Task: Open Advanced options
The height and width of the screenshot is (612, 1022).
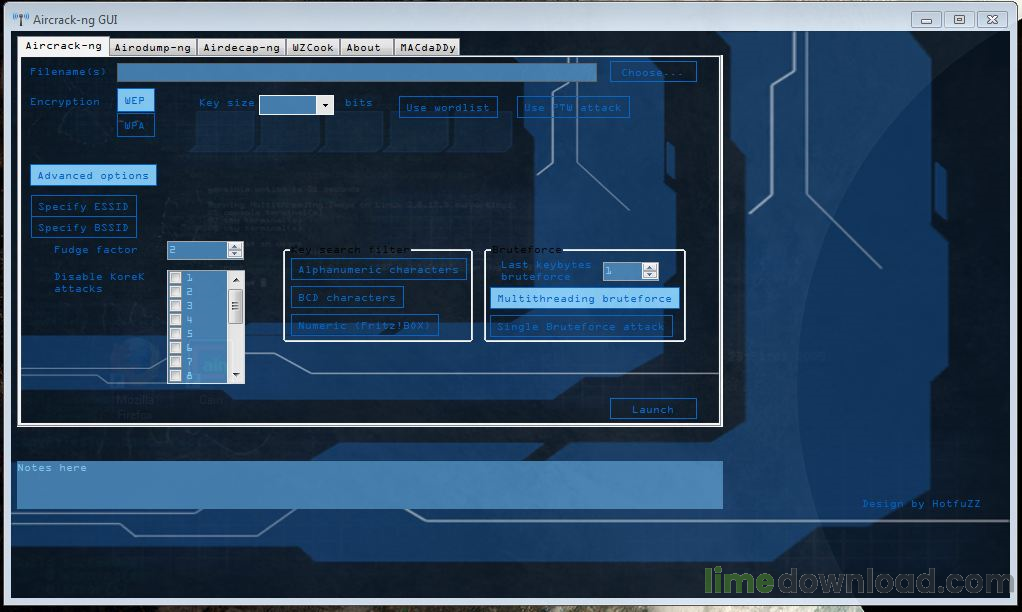Action: coord(92,175)
